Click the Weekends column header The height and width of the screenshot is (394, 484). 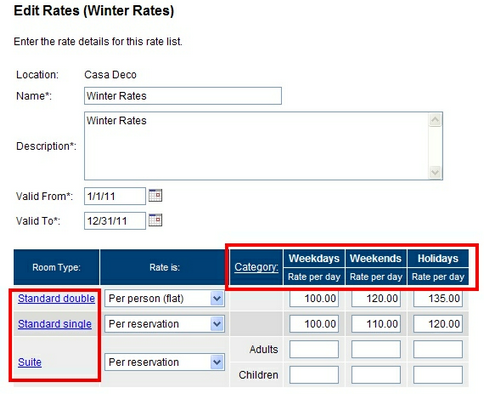(376, 258)
